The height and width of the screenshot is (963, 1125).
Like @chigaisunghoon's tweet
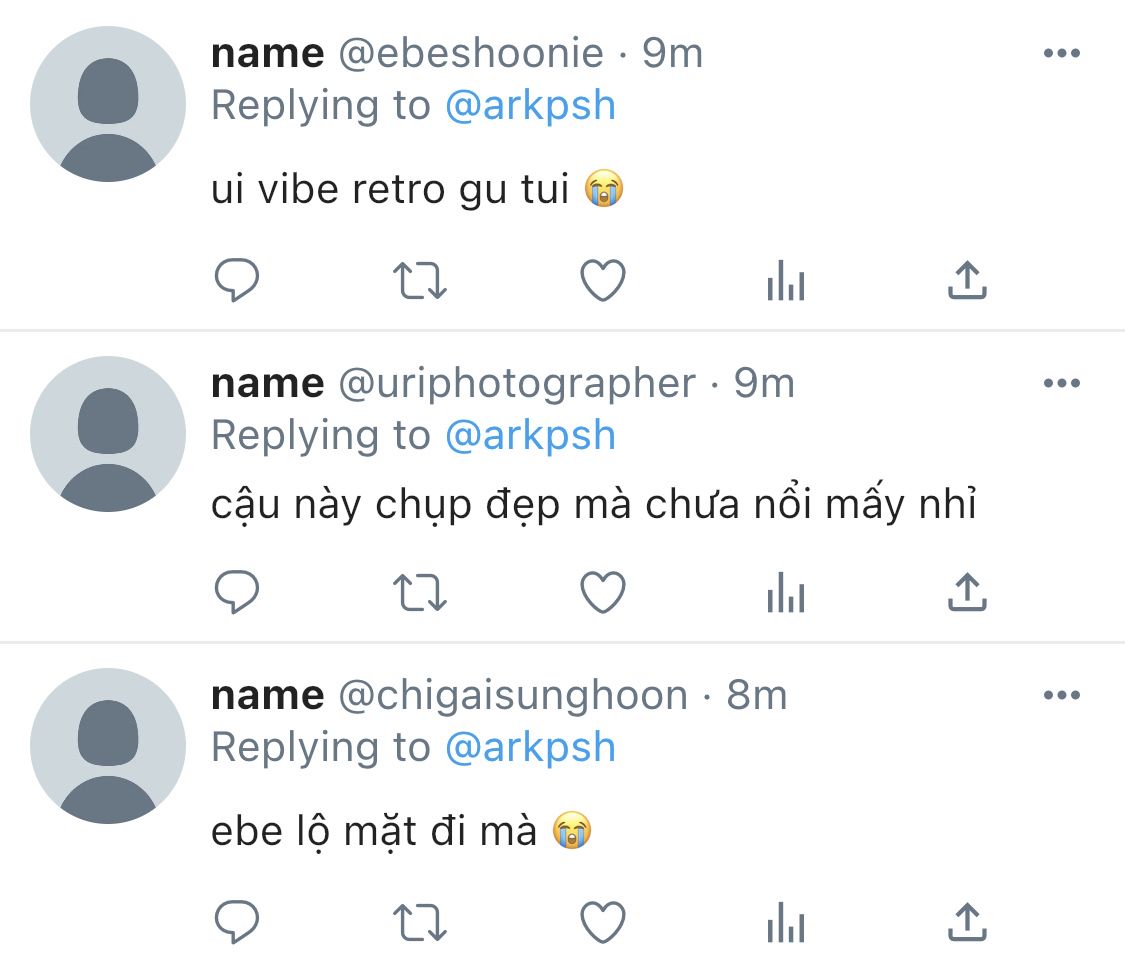pos(603,921)
